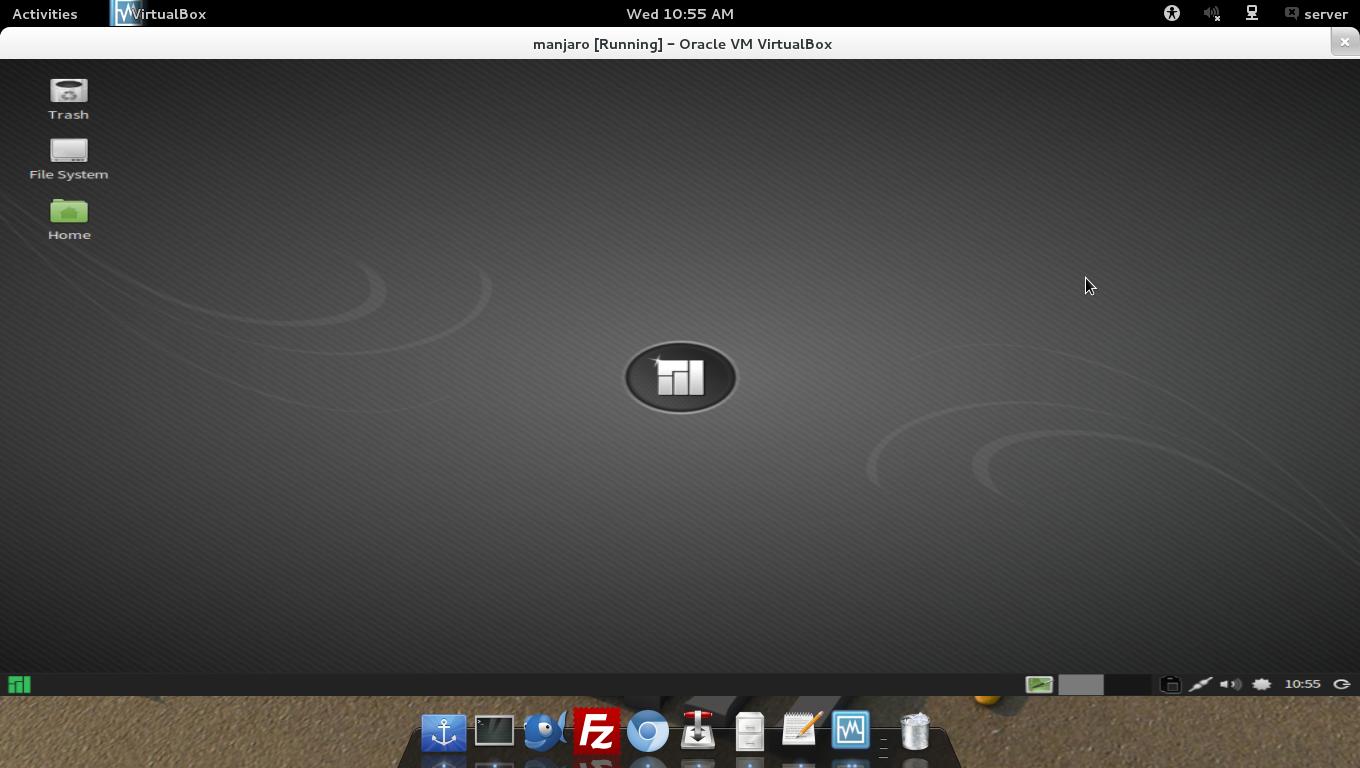Open the Chromium browser in the dock
This screenshot has width=1360, height=768.
[x=648, y=731]
